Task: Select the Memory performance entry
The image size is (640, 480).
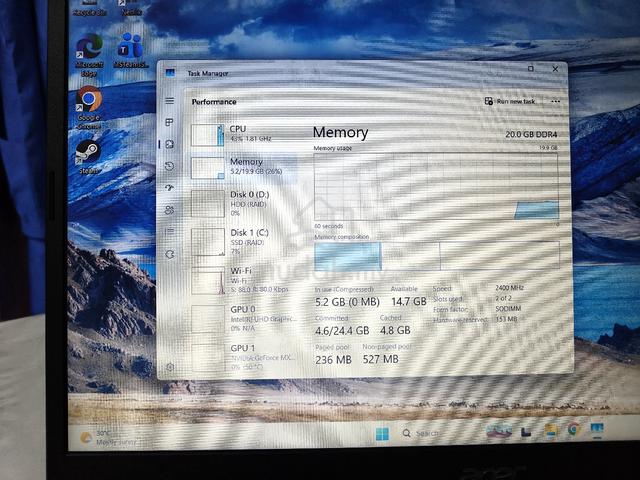Action: tap(244, 167)
